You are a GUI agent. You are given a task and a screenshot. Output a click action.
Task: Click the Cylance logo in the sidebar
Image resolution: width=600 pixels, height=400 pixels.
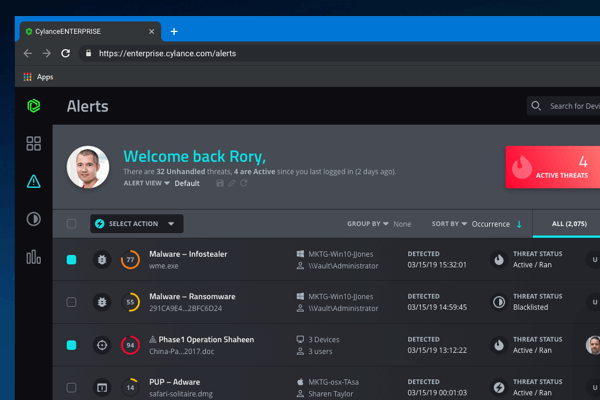(x=33, y=106)
